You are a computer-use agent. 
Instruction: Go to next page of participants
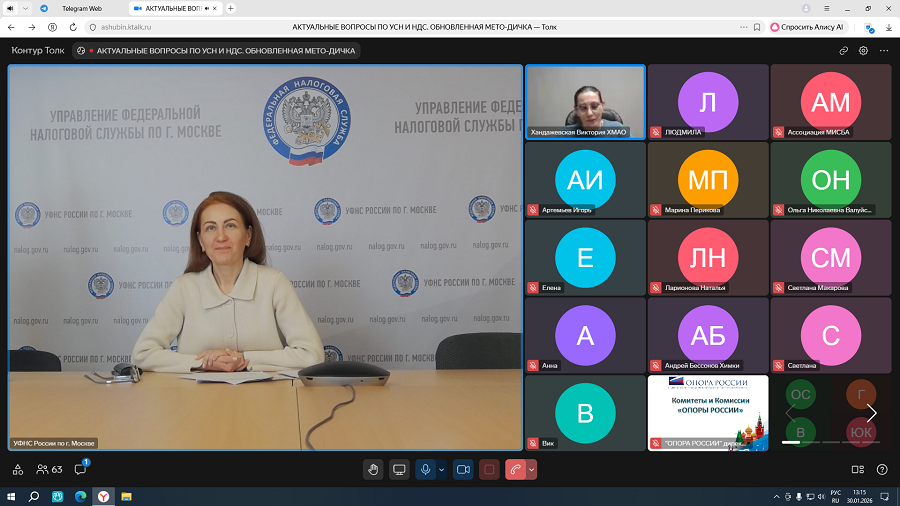871,413
